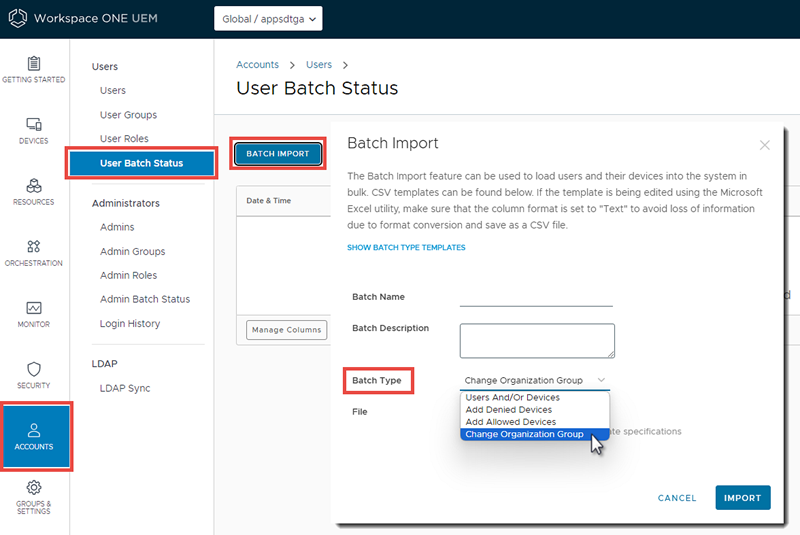Choose Users And/Or Devices option
This screenshot has width=800, height=535.
click(535, 397)
